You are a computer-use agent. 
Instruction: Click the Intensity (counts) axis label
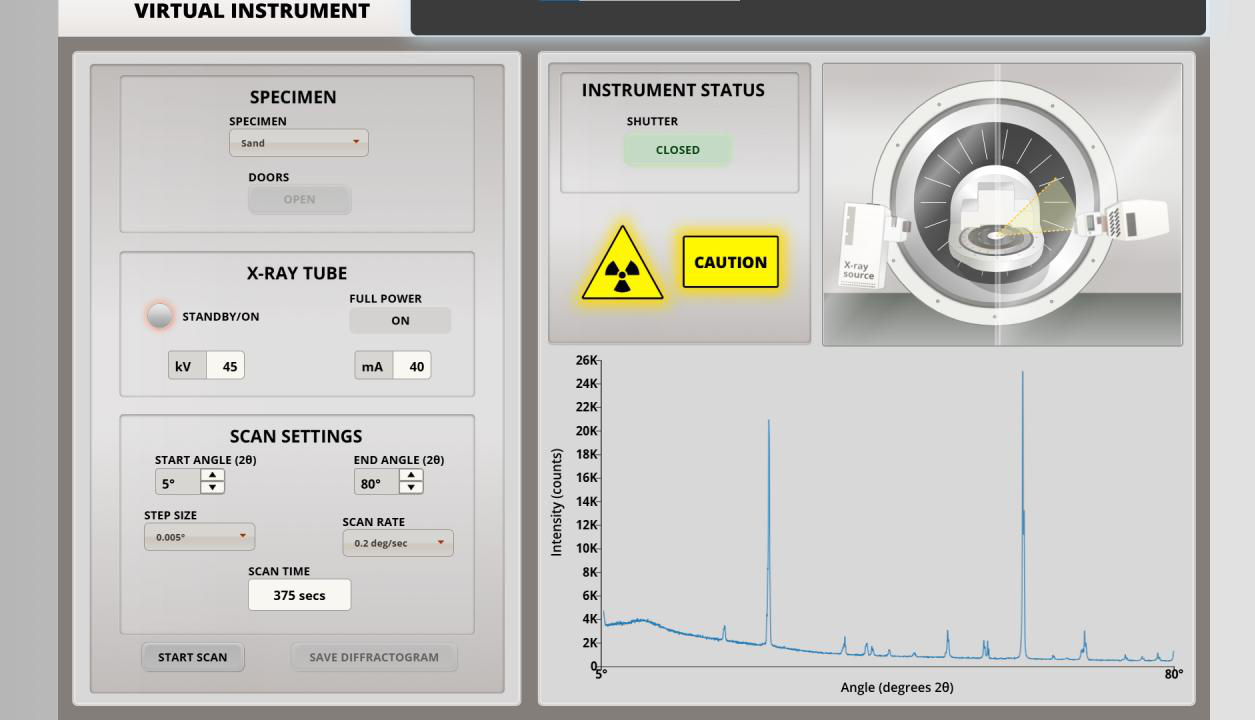pyautogui.click(x=557, y=502)
